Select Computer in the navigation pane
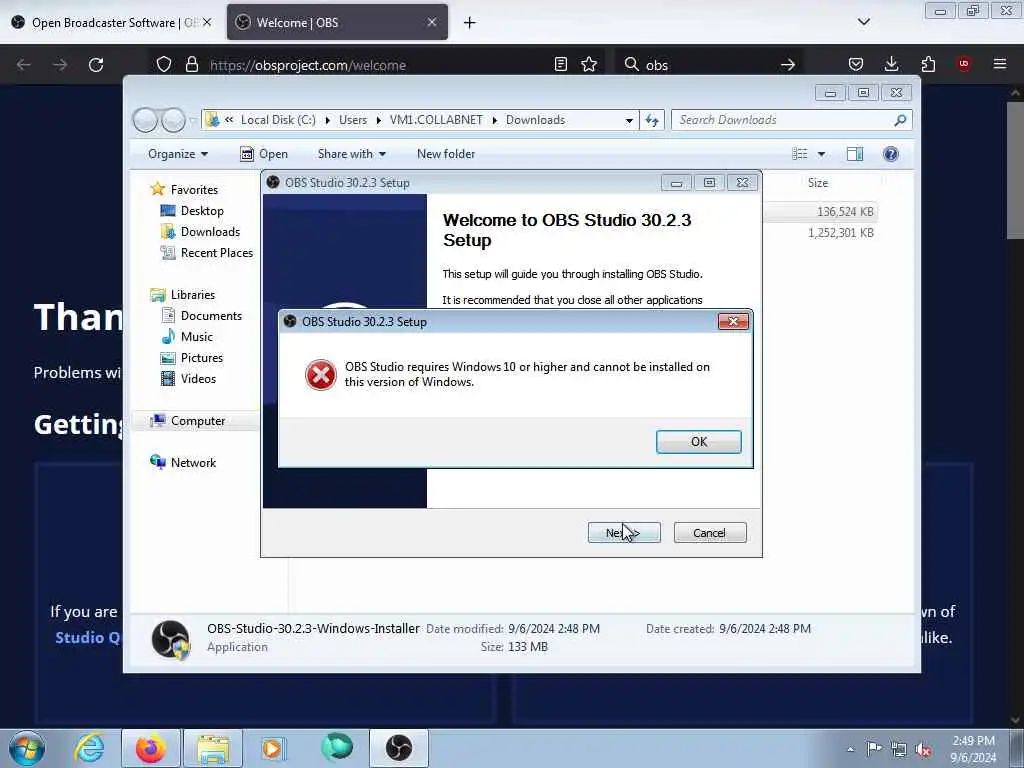Screen dimensions: 1024x768 pyautogui.click(x=197, y=421)
